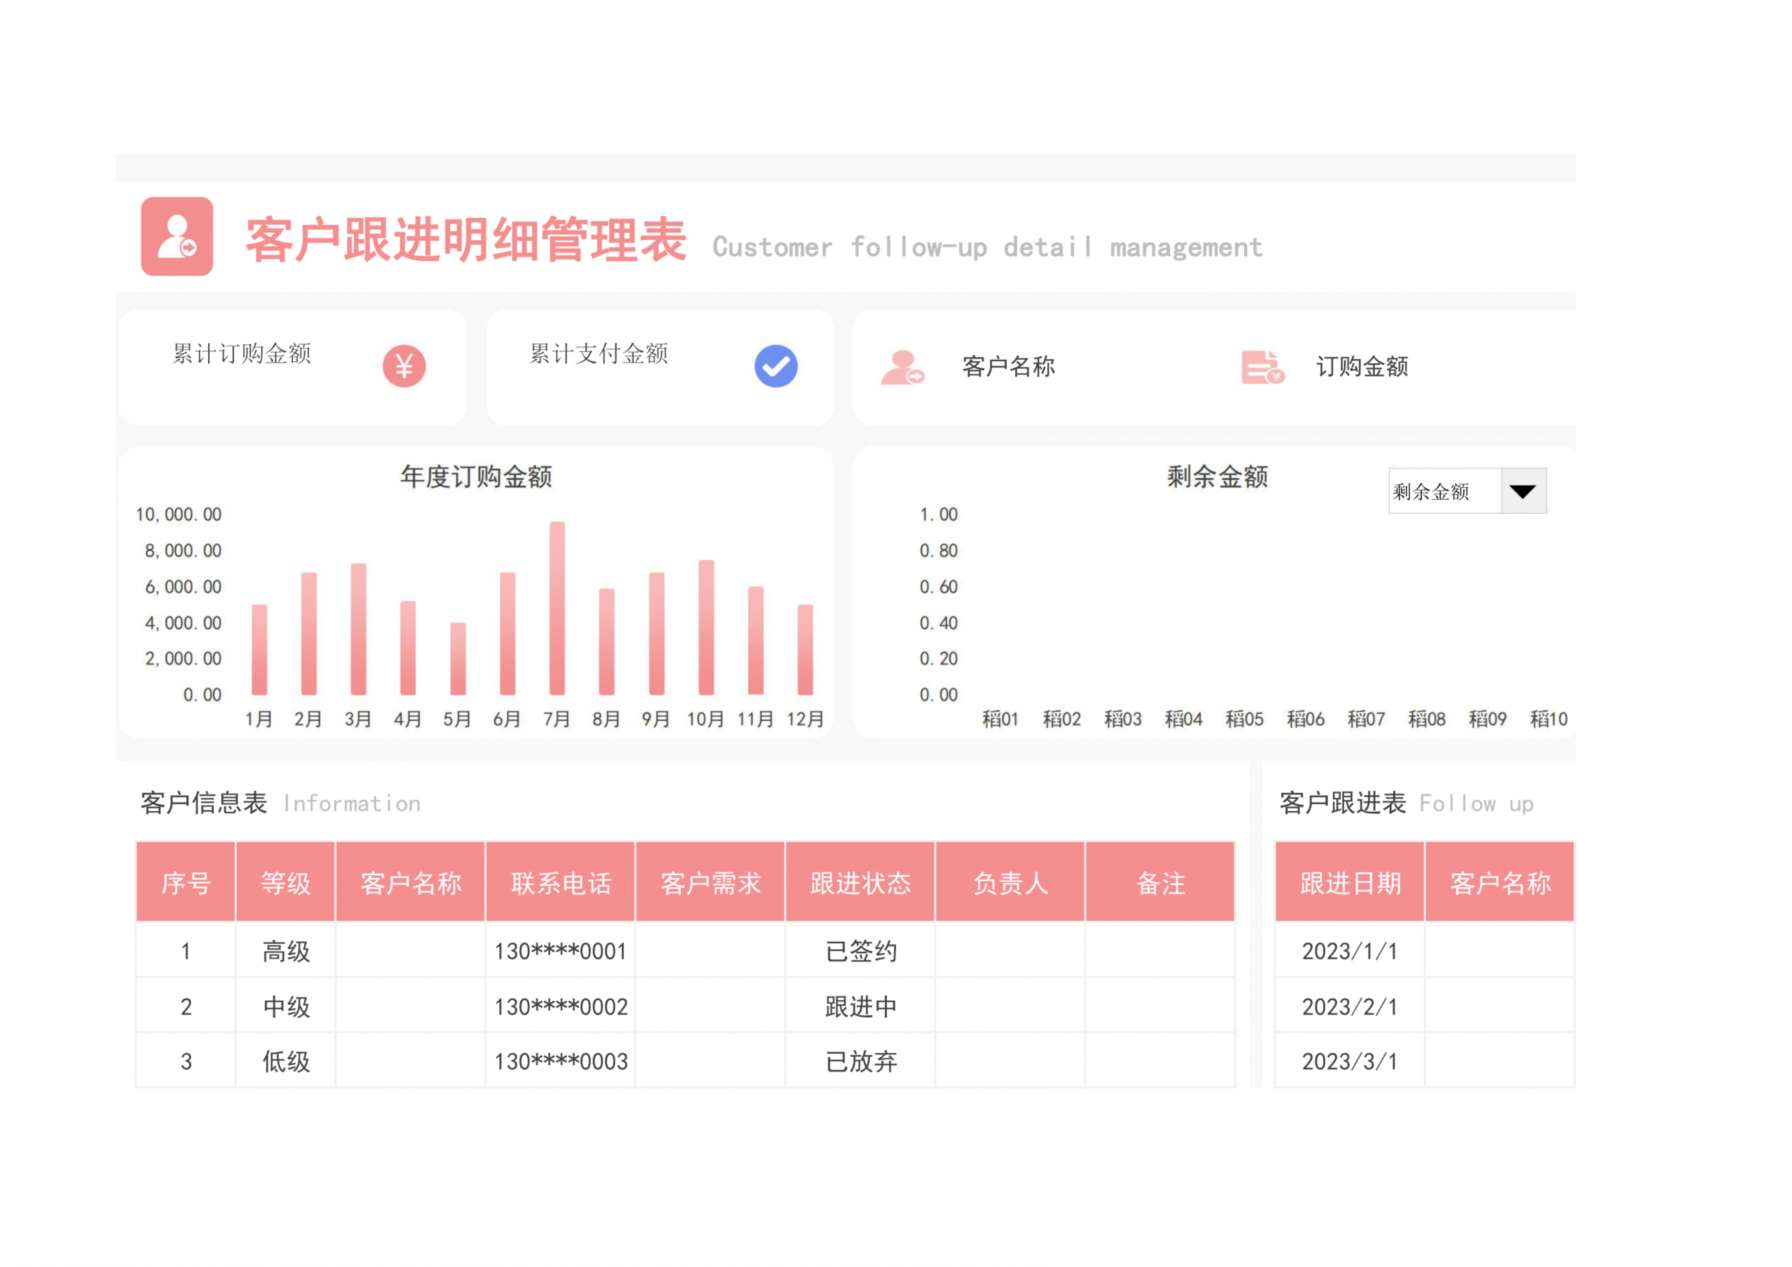Viewport: 1792px width, 1267px height.
Task: Select empty 客户名称 cell in 高级 row
Action: 411,950
